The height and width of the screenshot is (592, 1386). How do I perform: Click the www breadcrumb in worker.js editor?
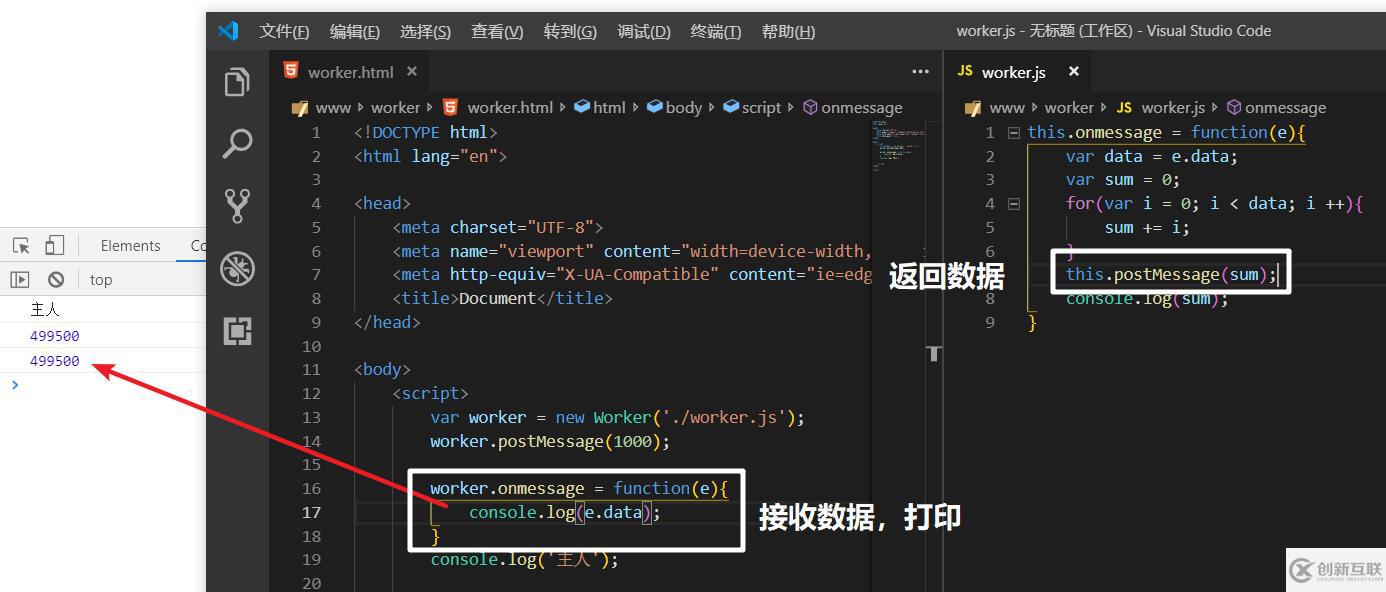[x=1007, y=108]
